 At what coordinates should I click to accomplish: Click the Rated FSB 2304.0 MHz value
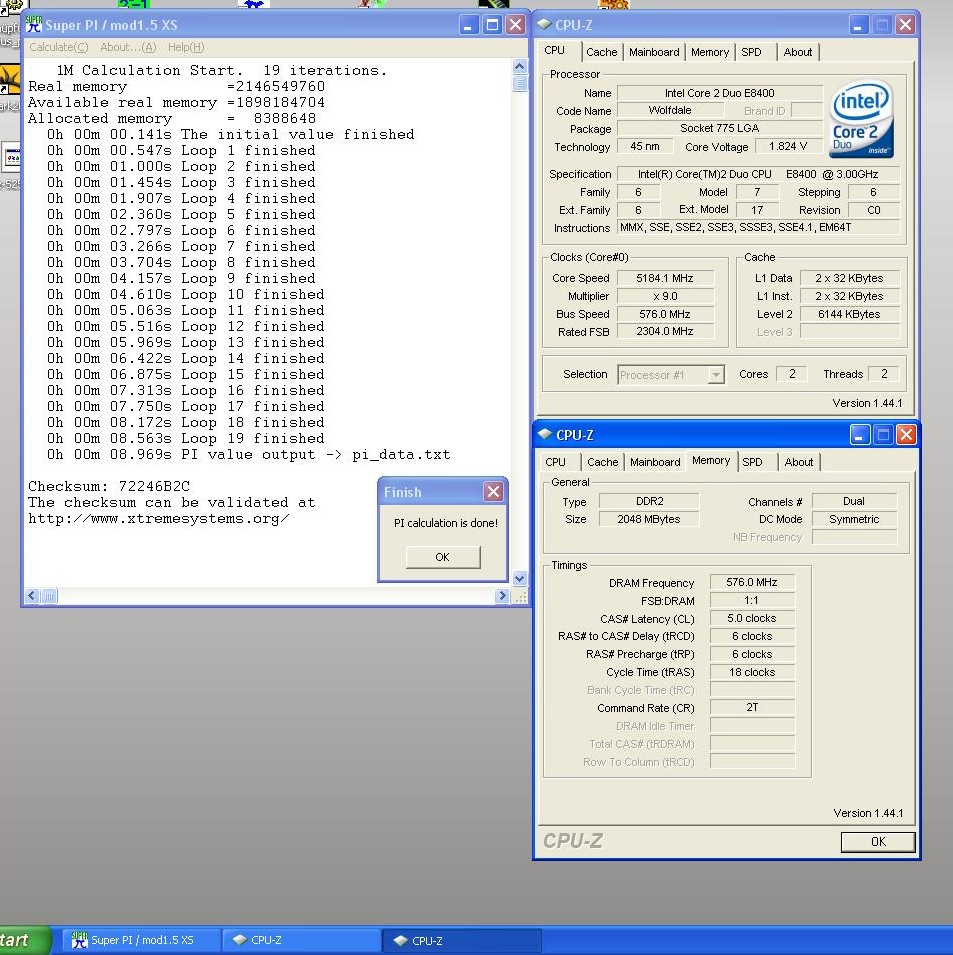pos(665,331)
